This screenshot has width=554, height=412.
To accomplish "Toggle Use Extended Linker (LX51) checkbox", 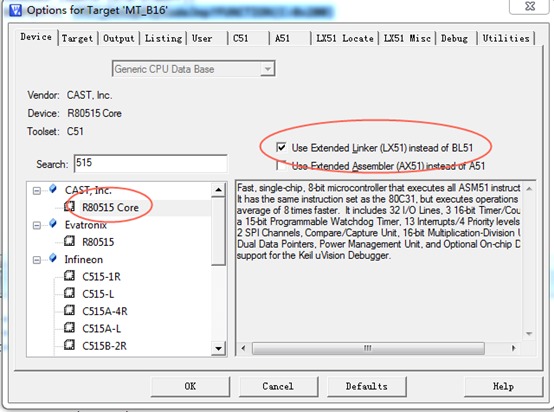I will (281, 147).
